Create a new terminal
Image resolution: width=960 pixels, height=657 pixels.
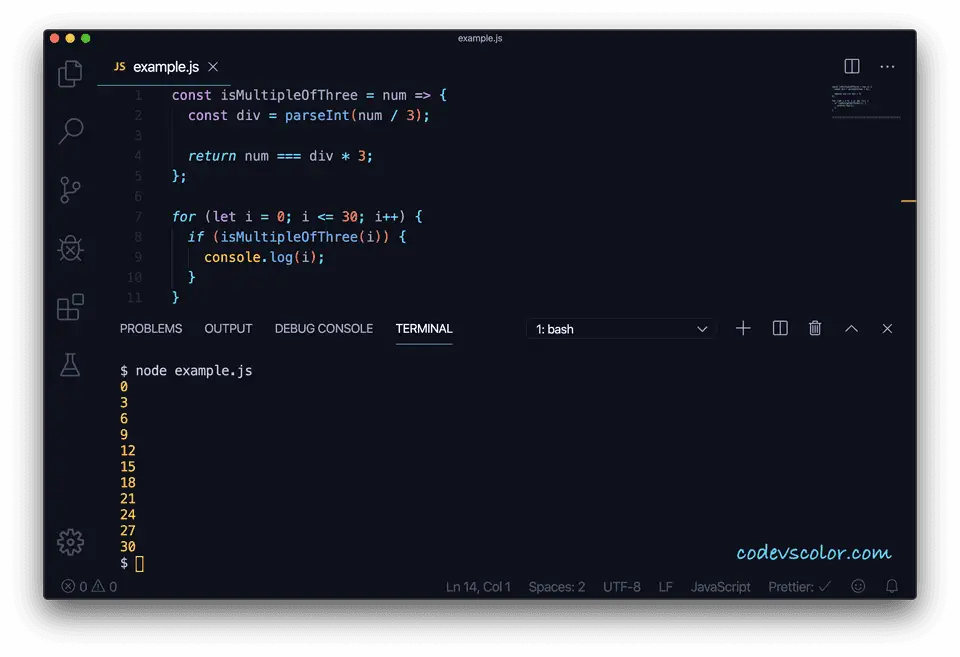[x=743, y=328]
